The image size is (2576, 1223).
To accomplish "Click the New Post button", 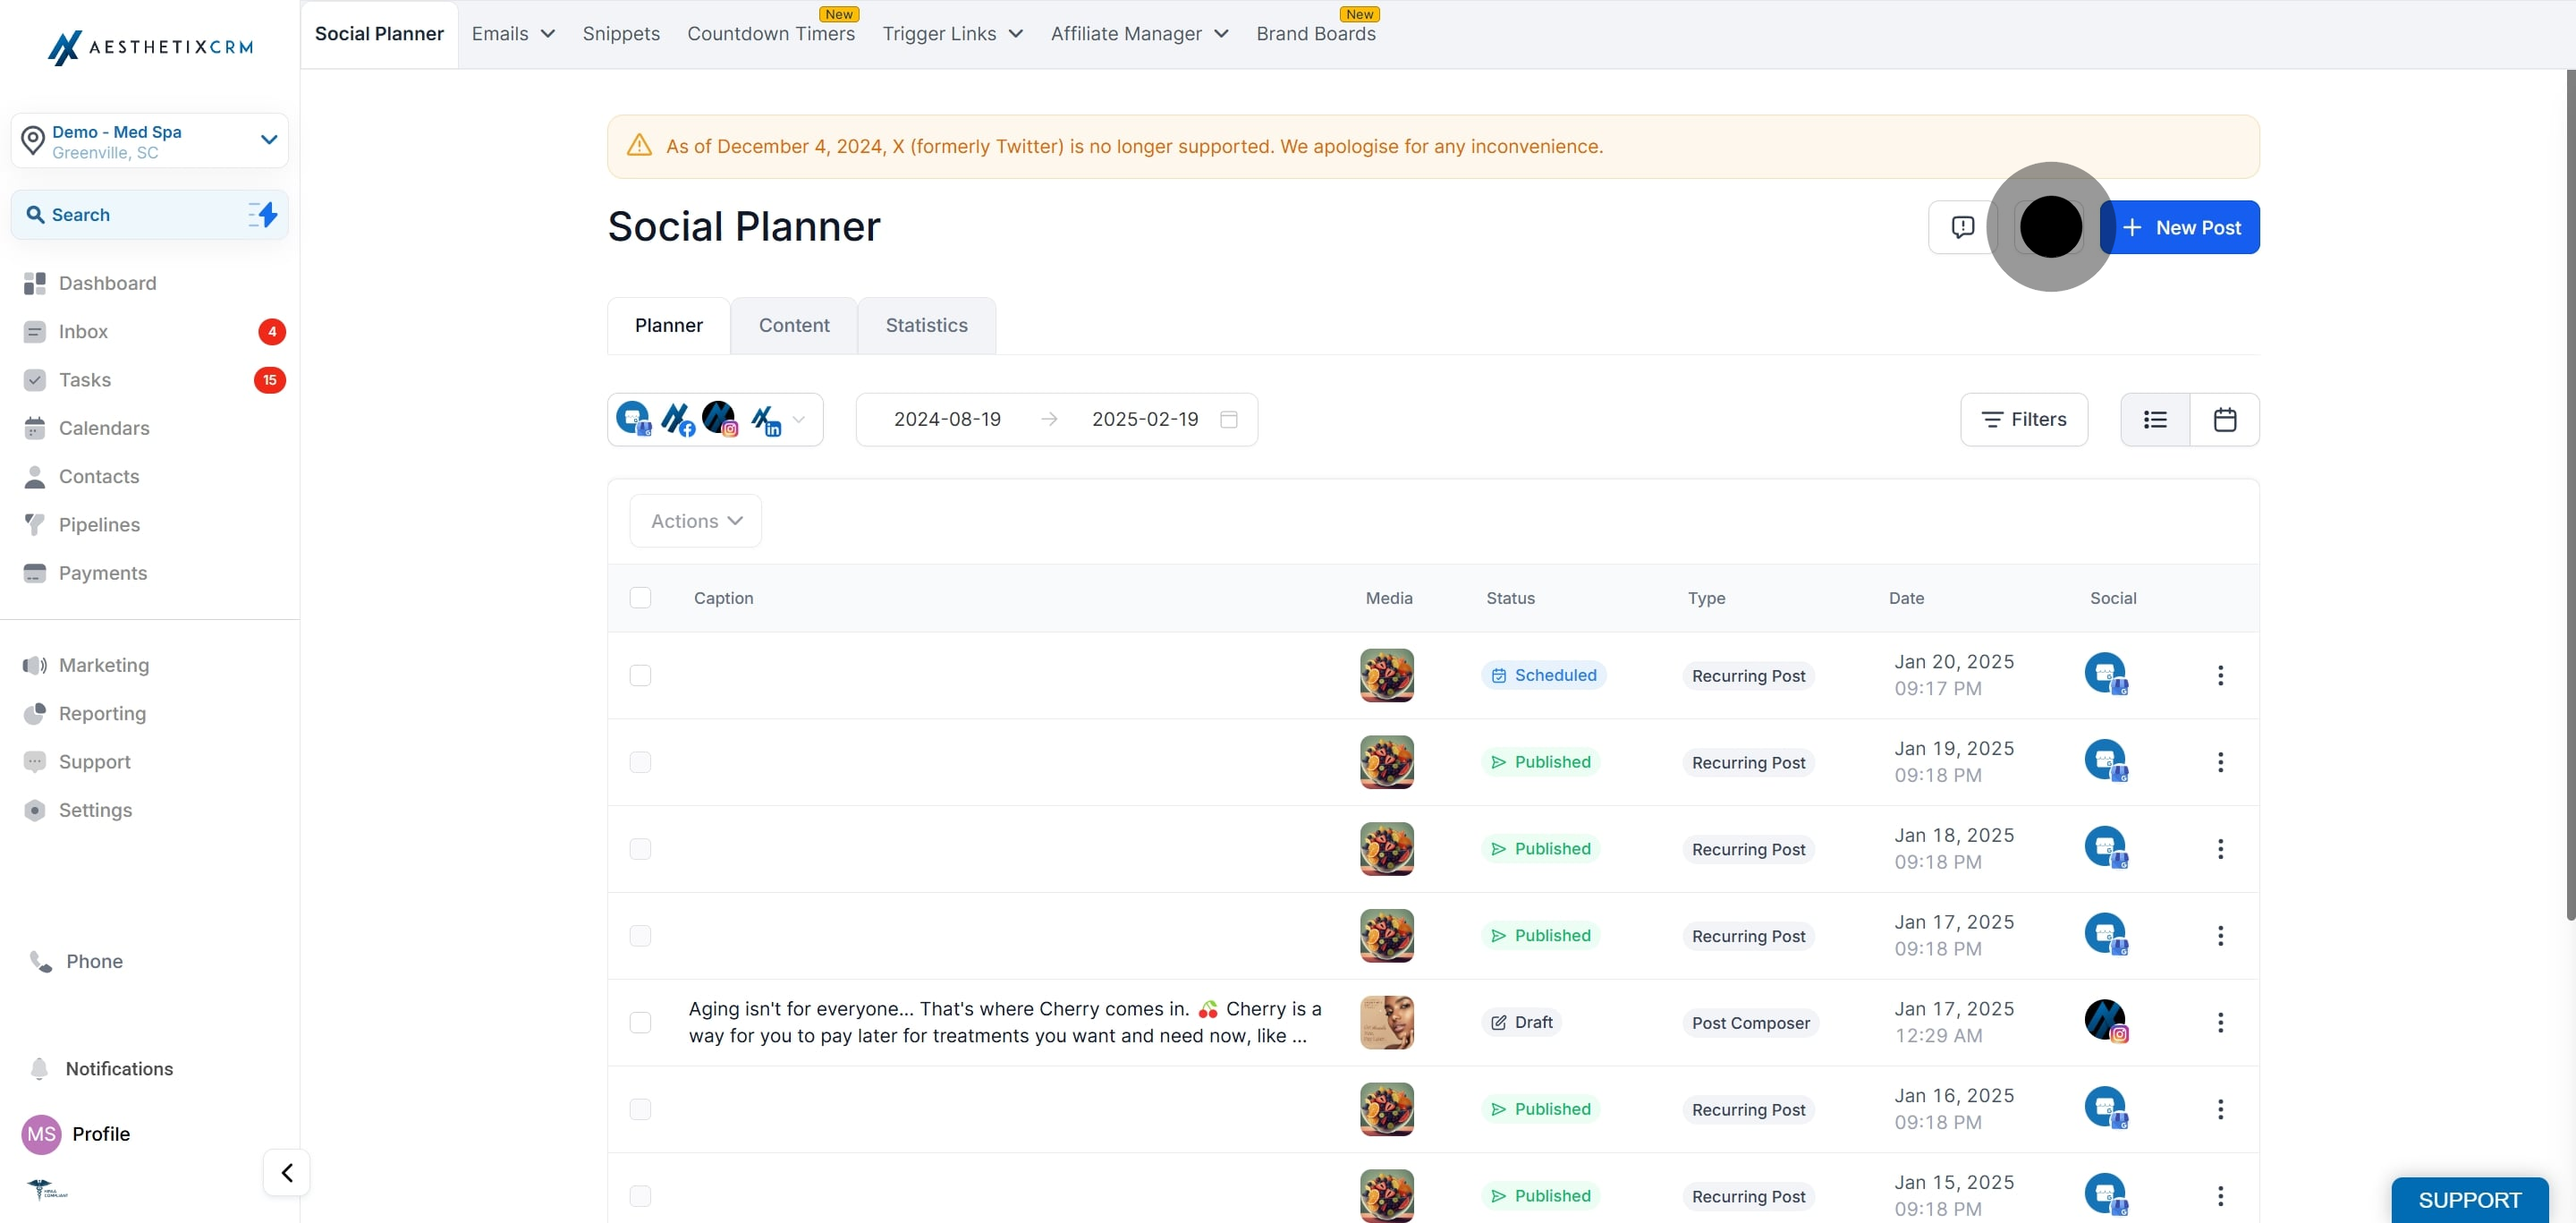I will pyautogui.click(x=2182, y=227).
